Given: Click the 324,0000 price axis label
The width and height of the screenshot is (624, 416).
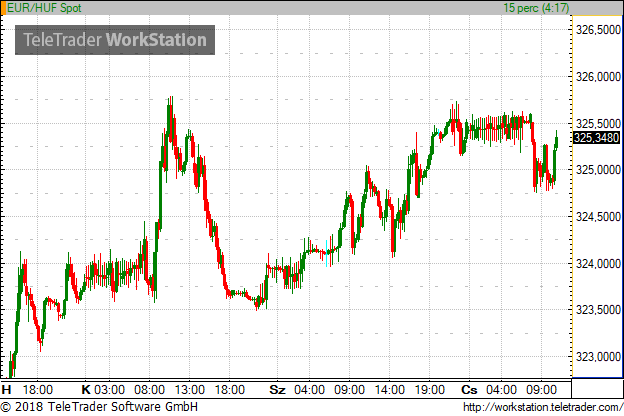Looking at the screenshot, I should pyautogui.click(x=598, y=264).
